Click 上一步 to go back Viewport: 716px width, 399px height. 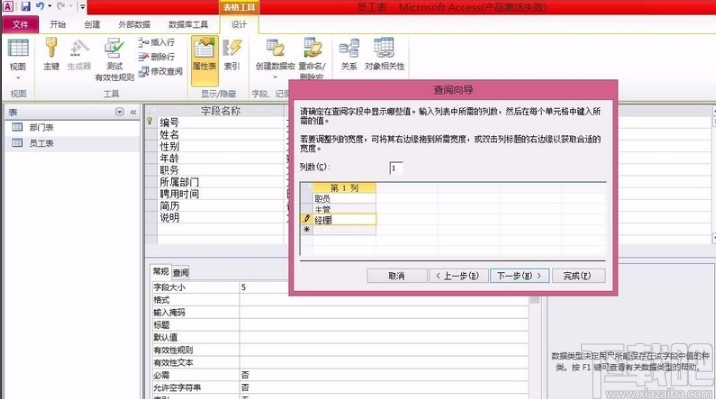458,276
